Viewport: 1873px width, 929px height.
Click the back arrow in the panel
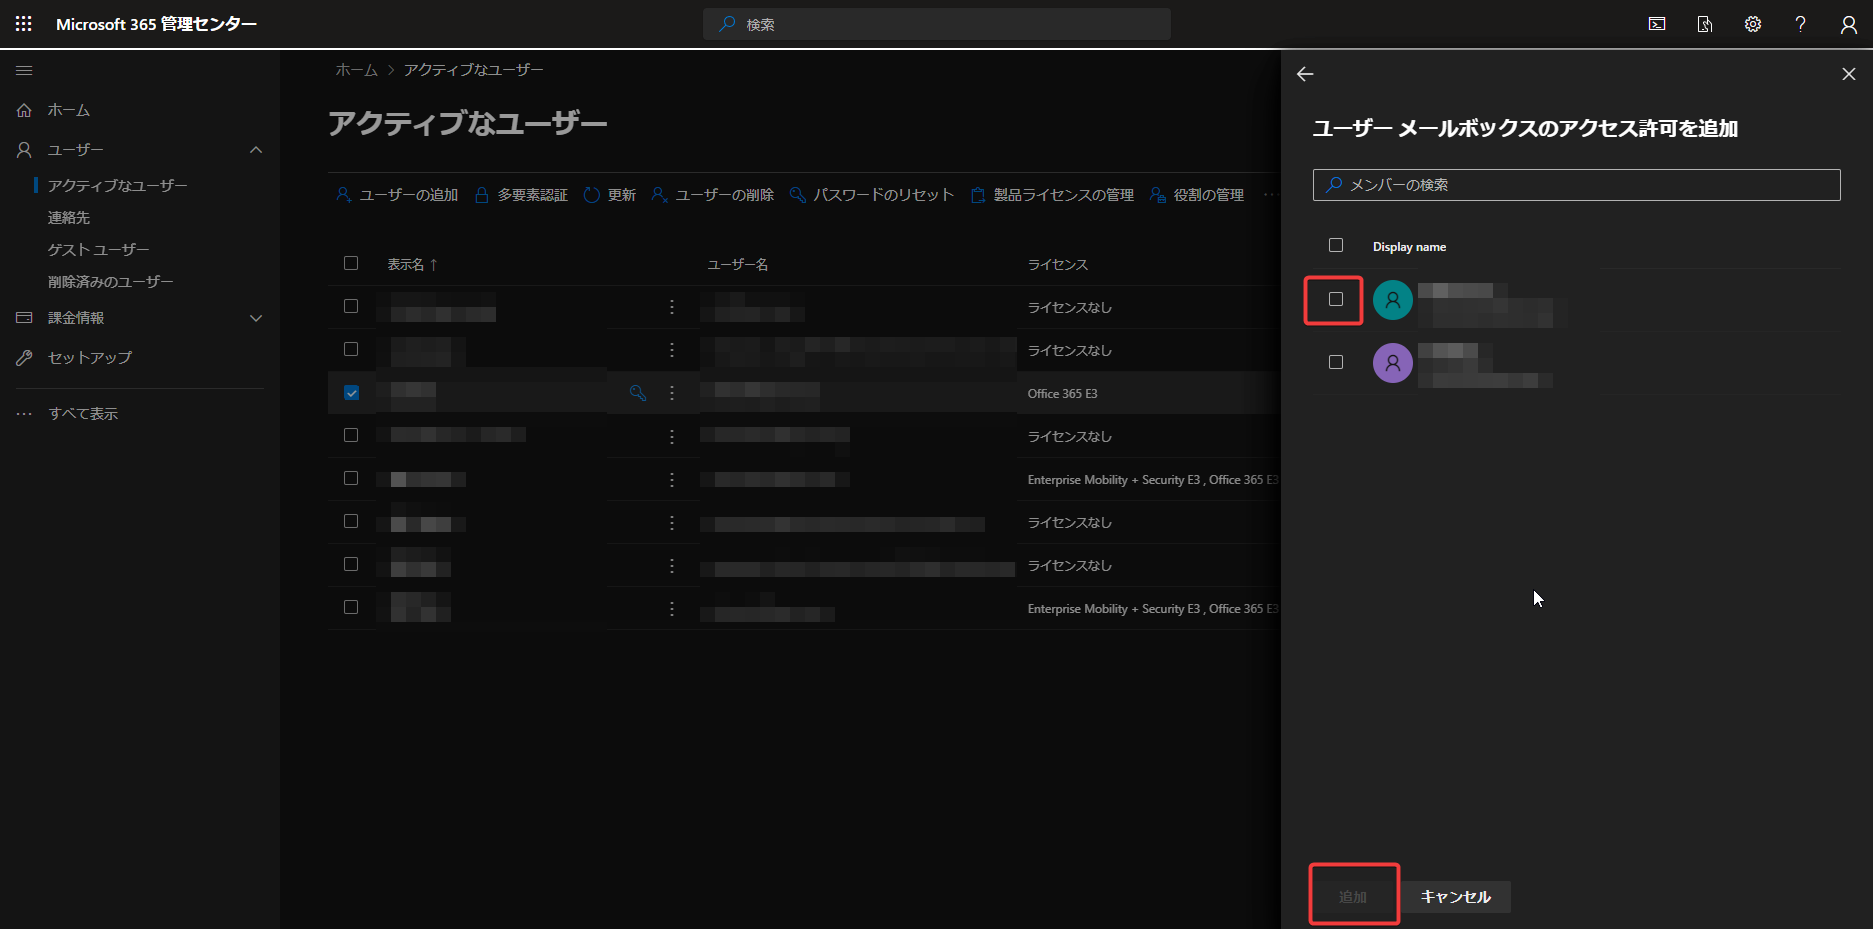coord(1305,74)
